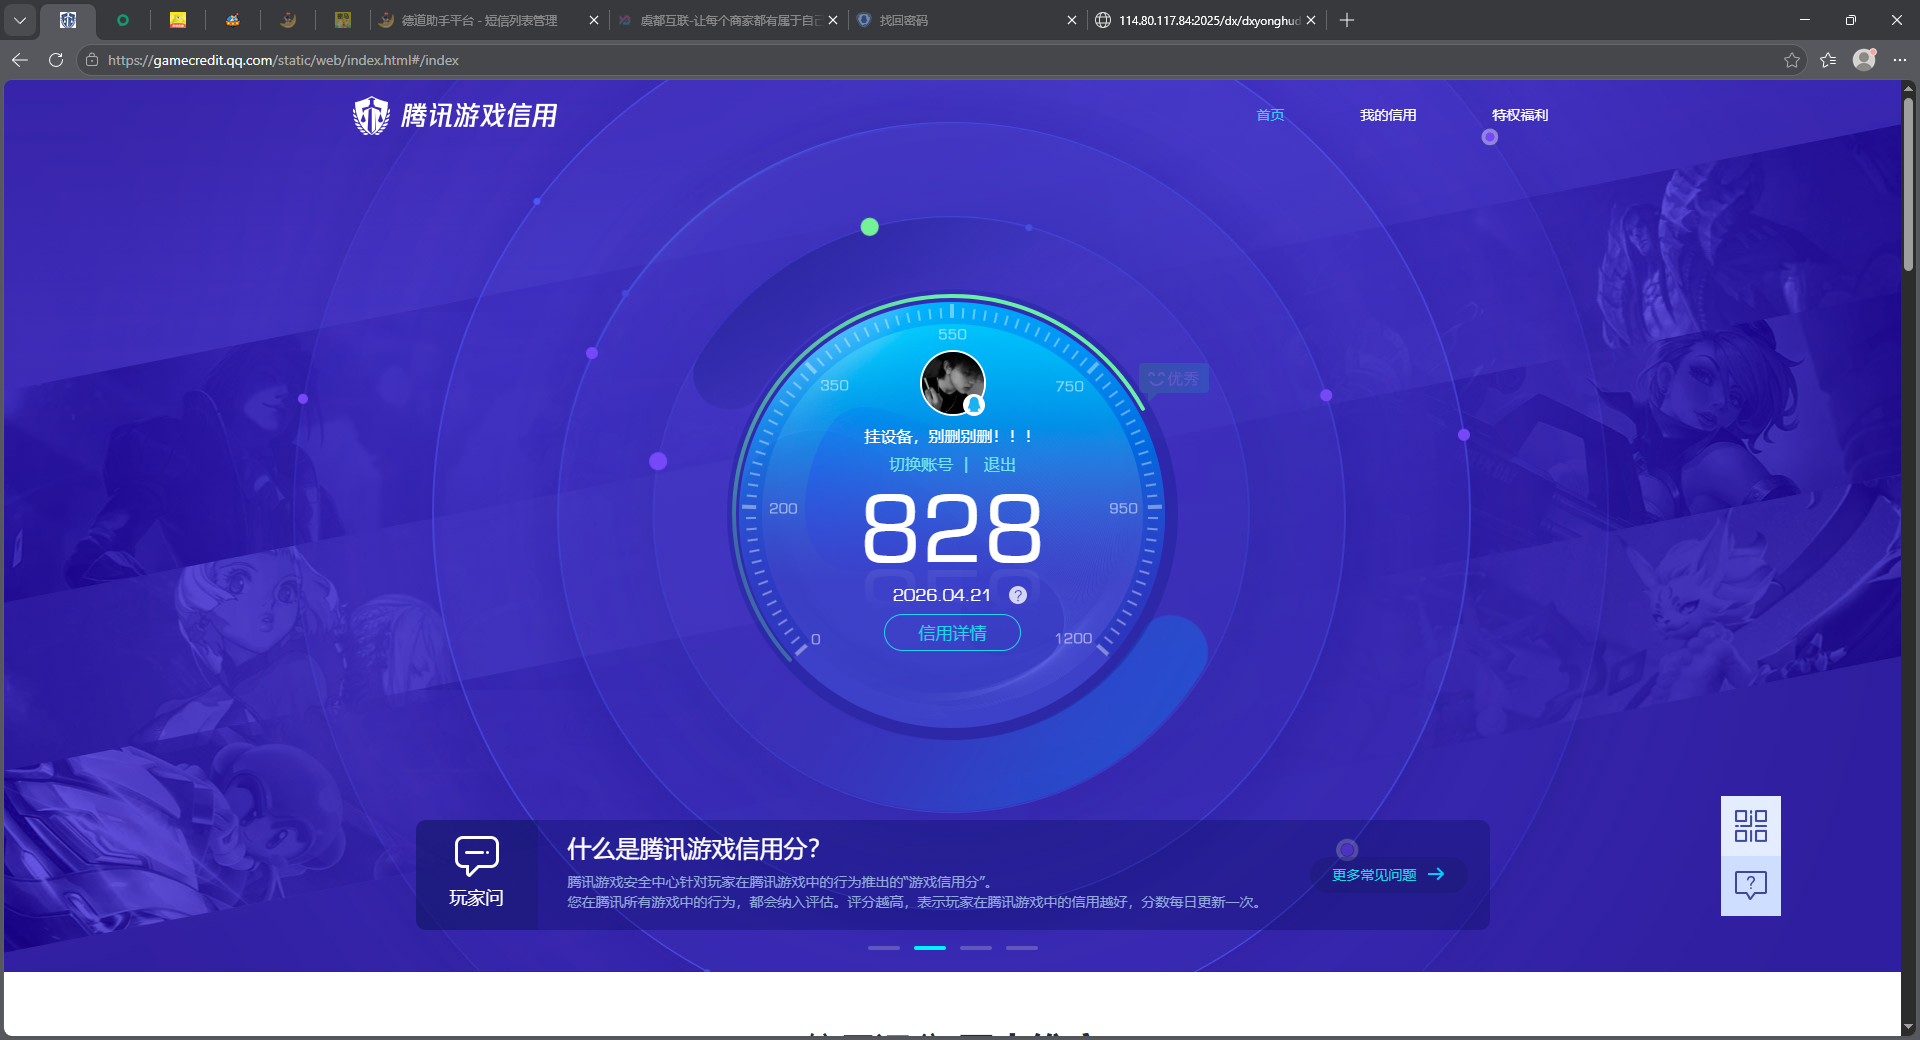Click the 信用详情 button
1920x1040 pixels.
951,633
